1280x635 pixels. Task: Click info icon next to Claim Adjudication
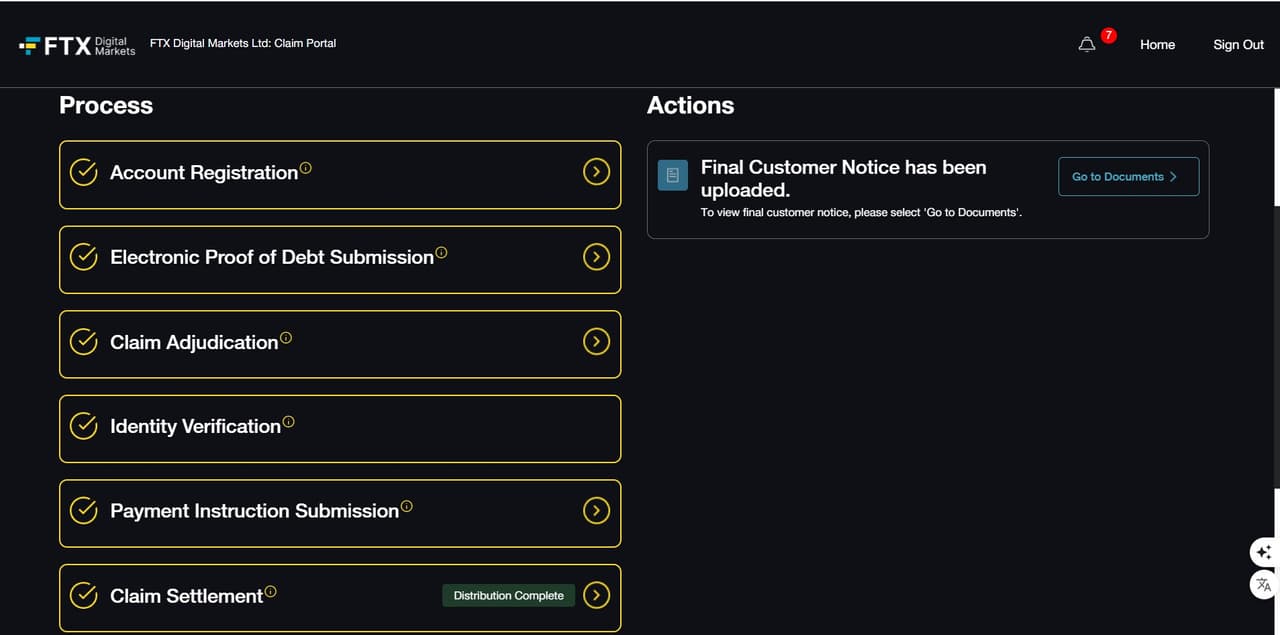click(286, 338)
